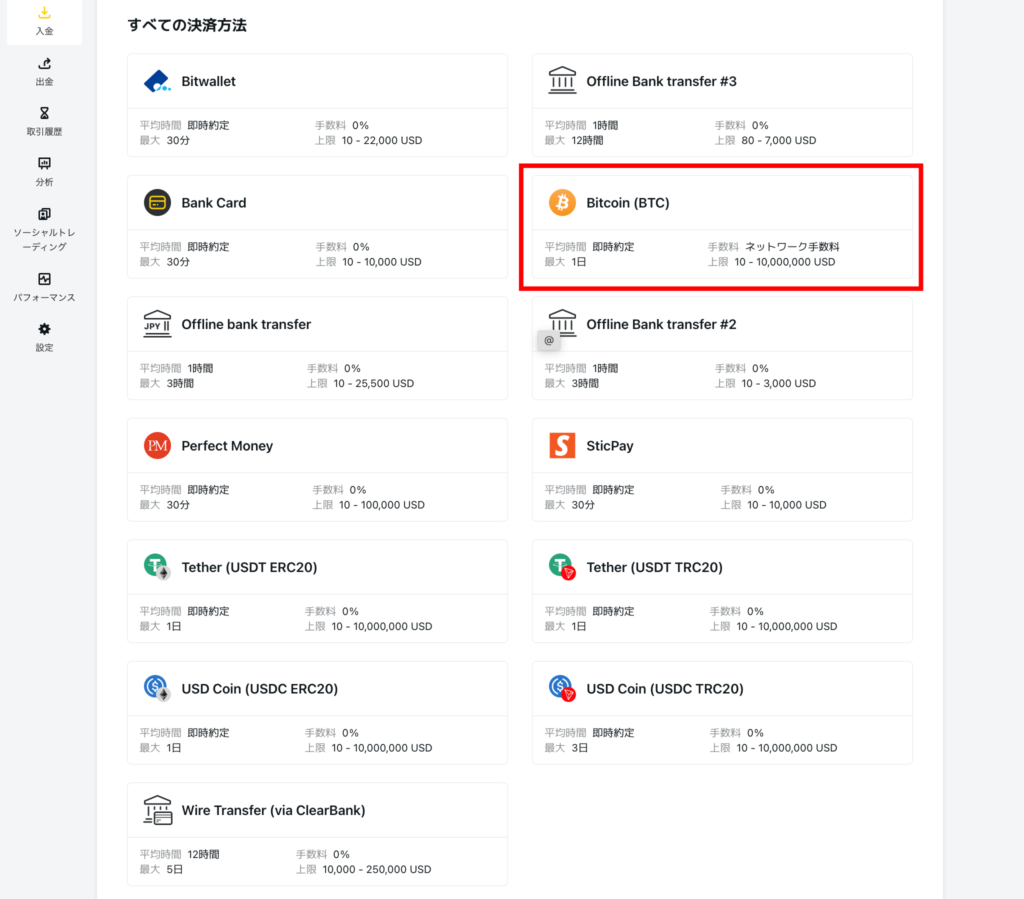Select the USD Coin (USDC ERC20) icon
The image size is (1024, 899).
(157, 688)
